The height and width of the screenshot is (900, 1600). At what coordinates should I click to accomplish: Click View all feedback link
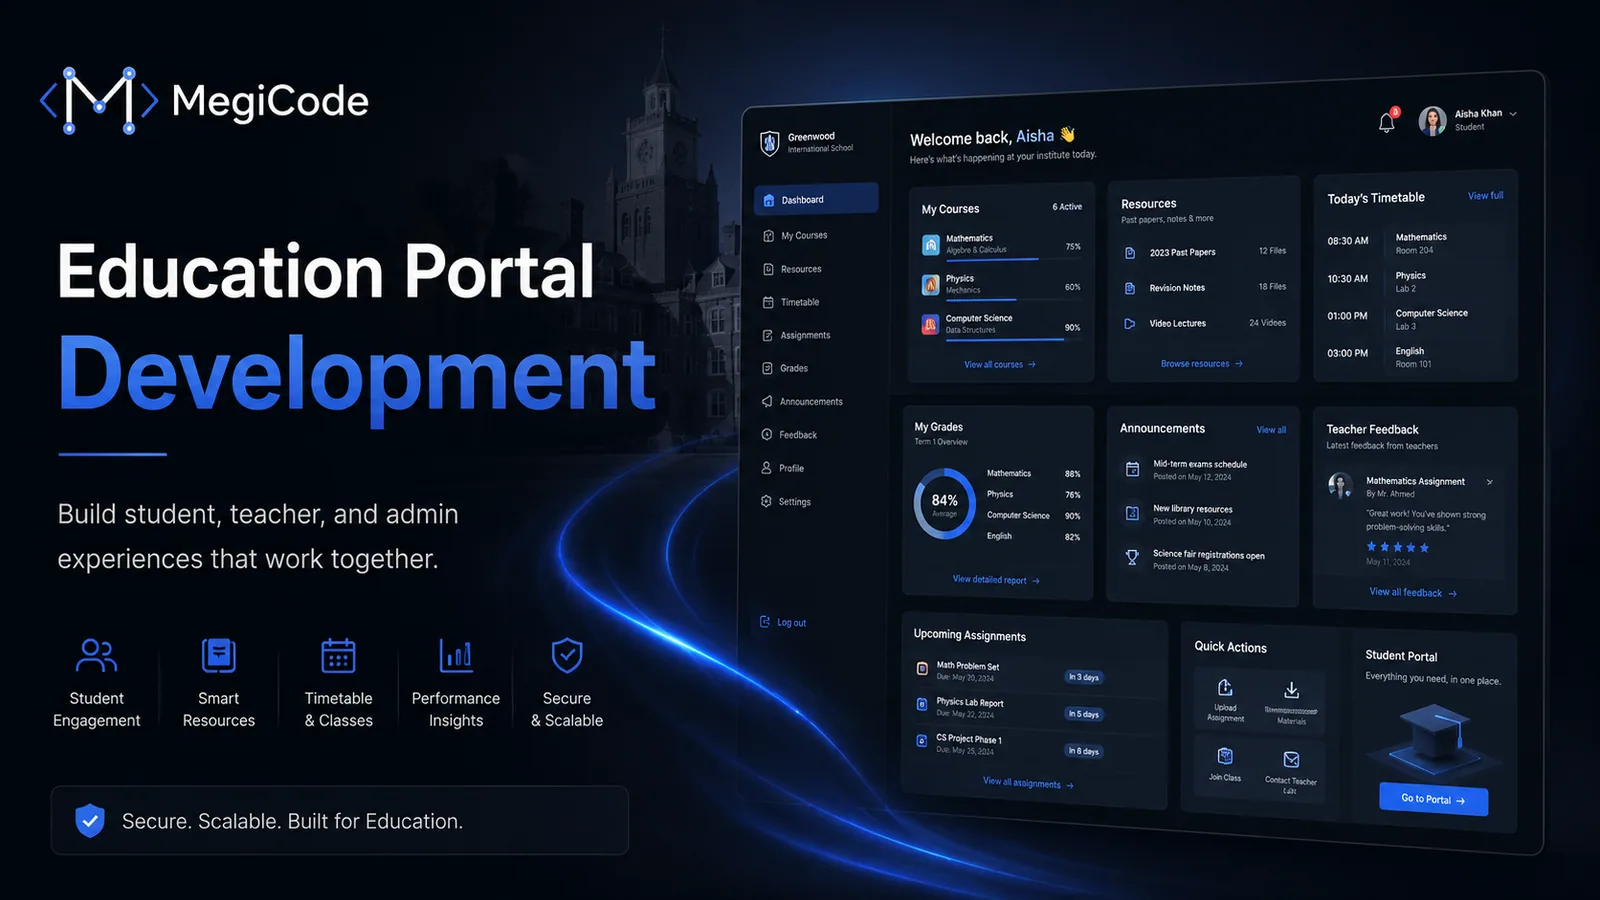pyautogui.click(x=1412, y=593)
